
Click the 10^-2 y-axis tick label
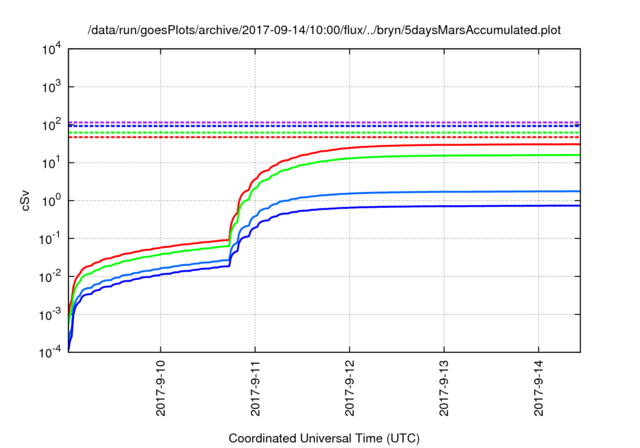click(x=52, y=276)
